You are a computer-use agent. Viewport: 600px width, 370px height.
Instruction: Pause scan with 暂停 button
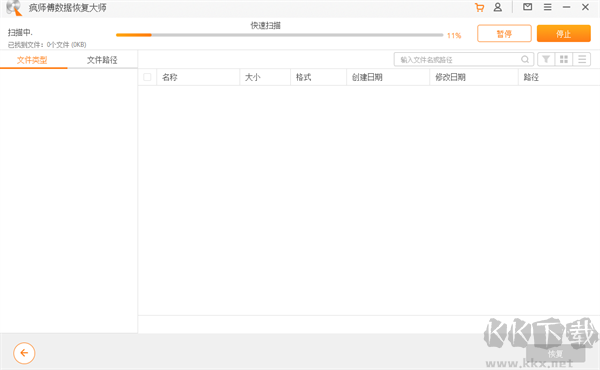pyautogui.click(x=504, y=34)
